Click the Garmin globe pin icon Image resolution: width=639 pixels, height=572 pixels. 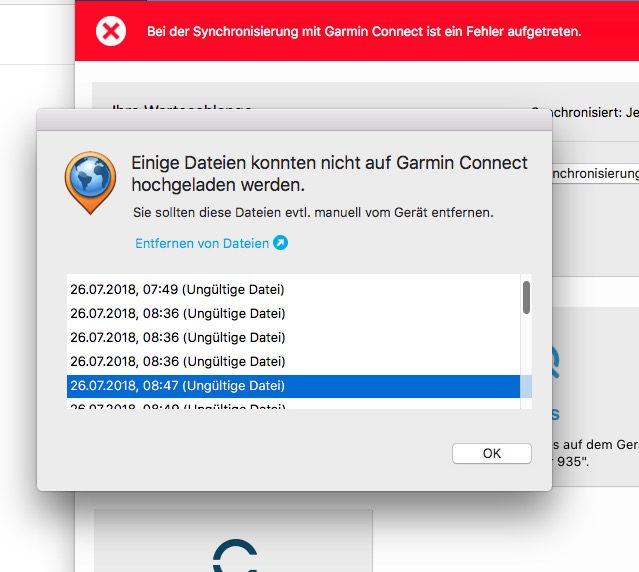click(x=90, y=183)
